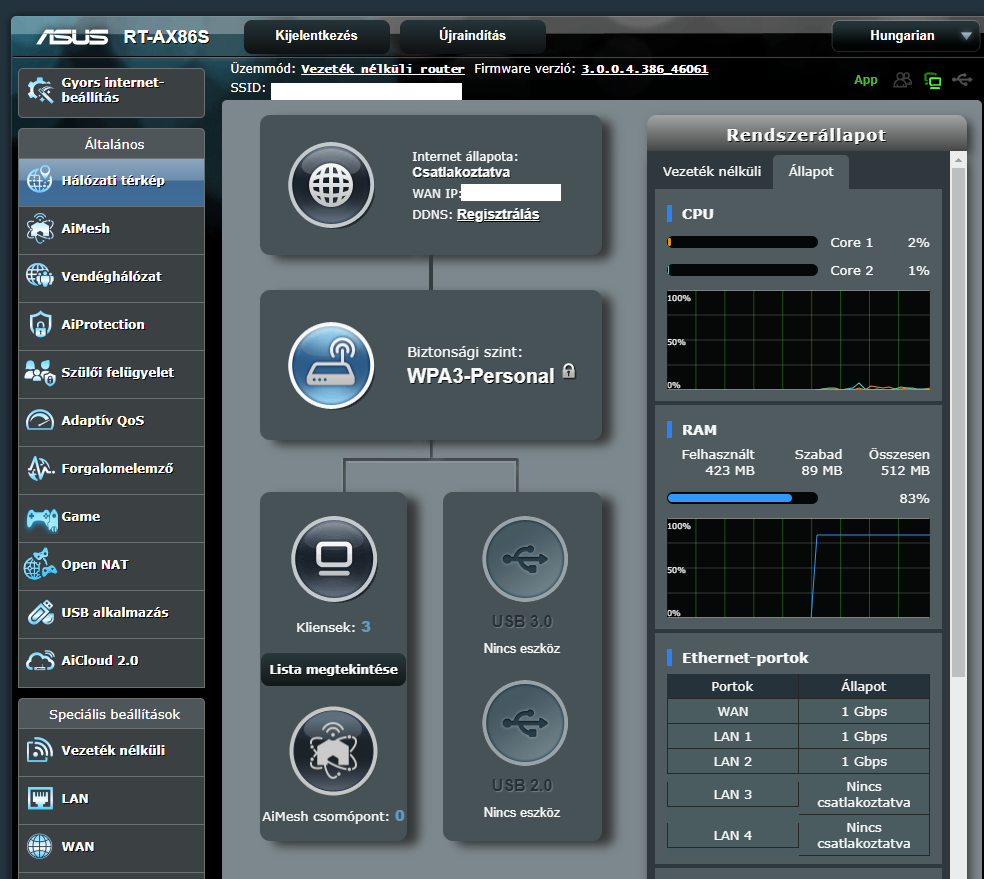Click the SSID field
Image resolution: width=984 pixels, height=879 pixels.
point(366,92)
